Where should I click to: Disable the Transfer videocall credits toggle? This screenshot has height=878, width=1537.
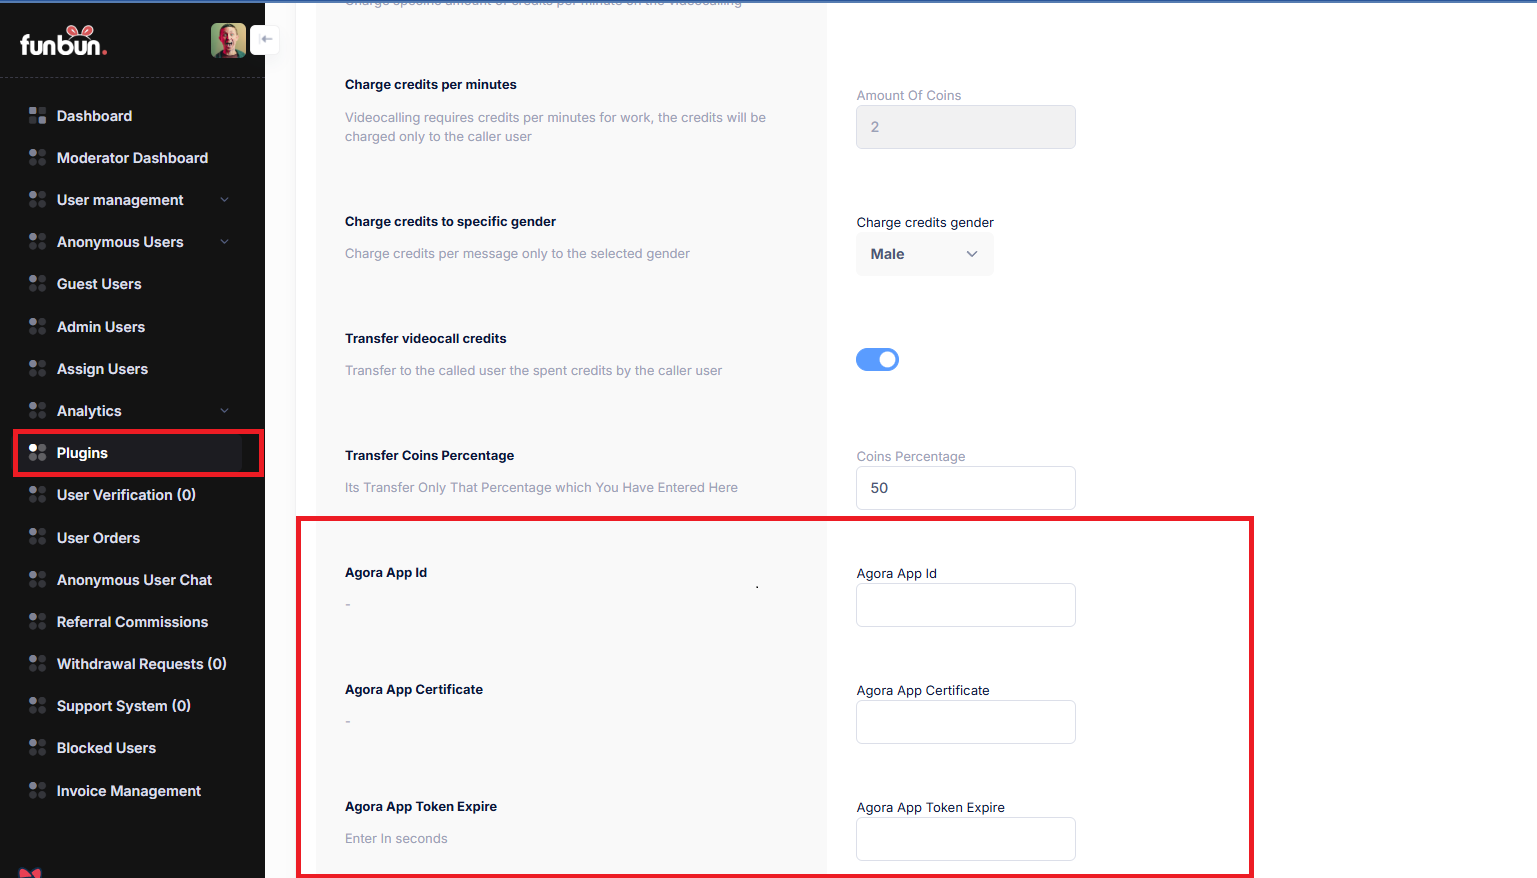click(877, 360)
